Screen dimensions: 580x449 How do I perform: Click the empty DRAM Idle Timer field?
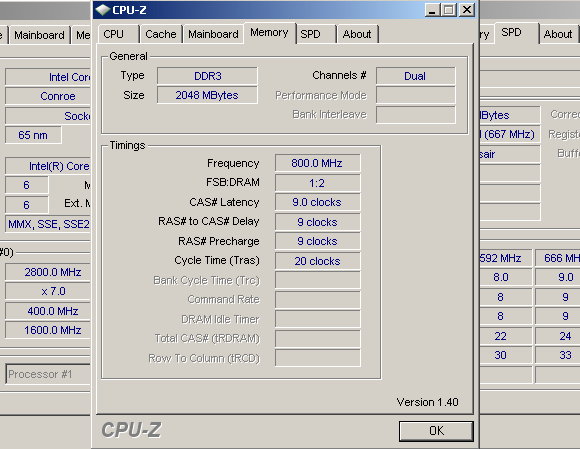pos(317,319)
